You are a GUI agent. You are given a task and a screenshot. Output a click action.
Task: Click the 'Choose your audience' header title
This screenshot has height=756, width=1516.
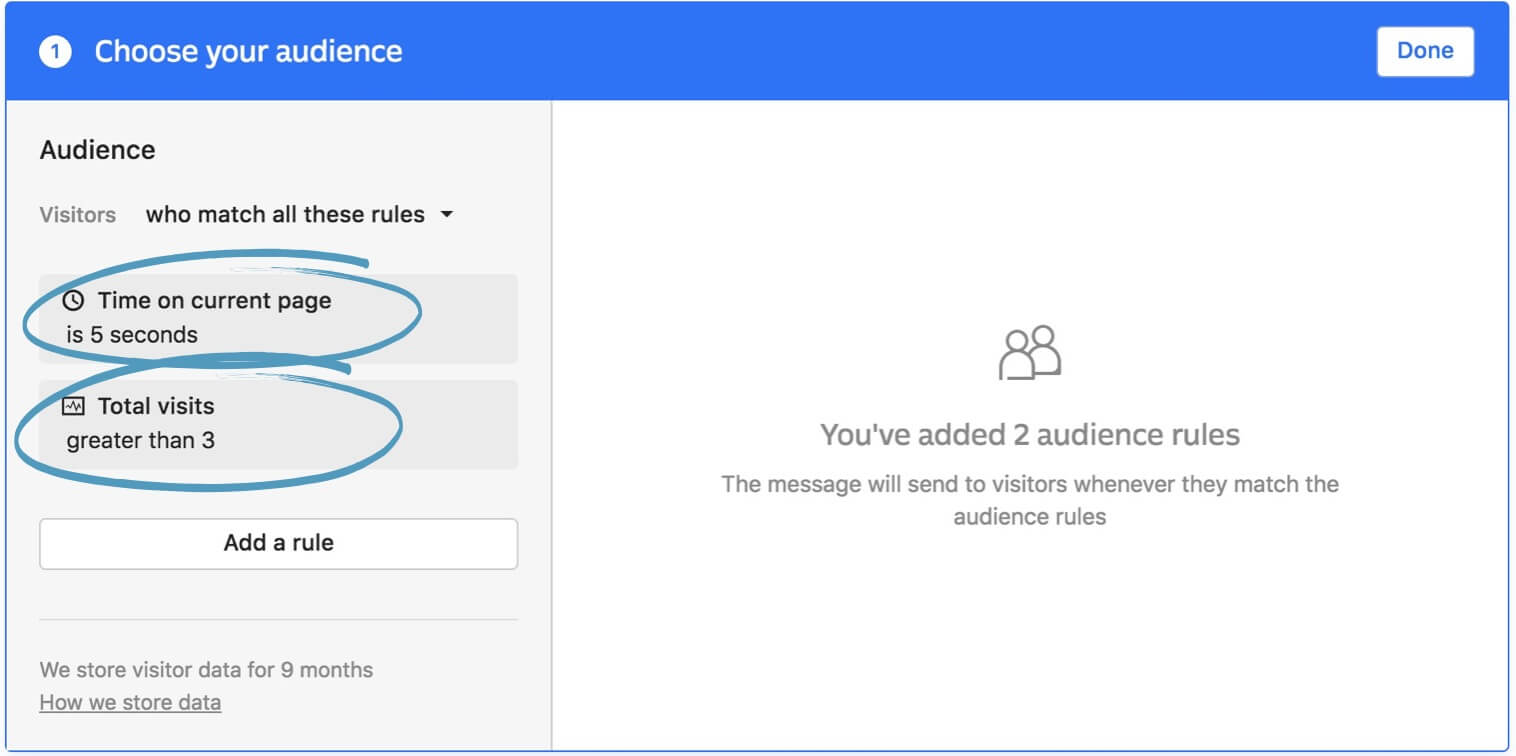(248, 52)
